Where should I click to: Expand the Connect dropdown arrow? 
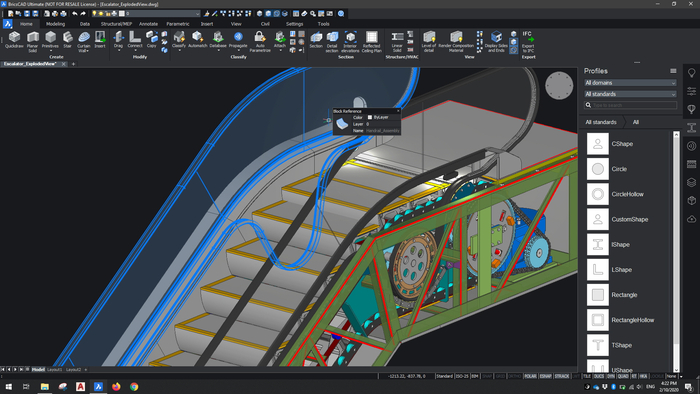coord(135,50)
